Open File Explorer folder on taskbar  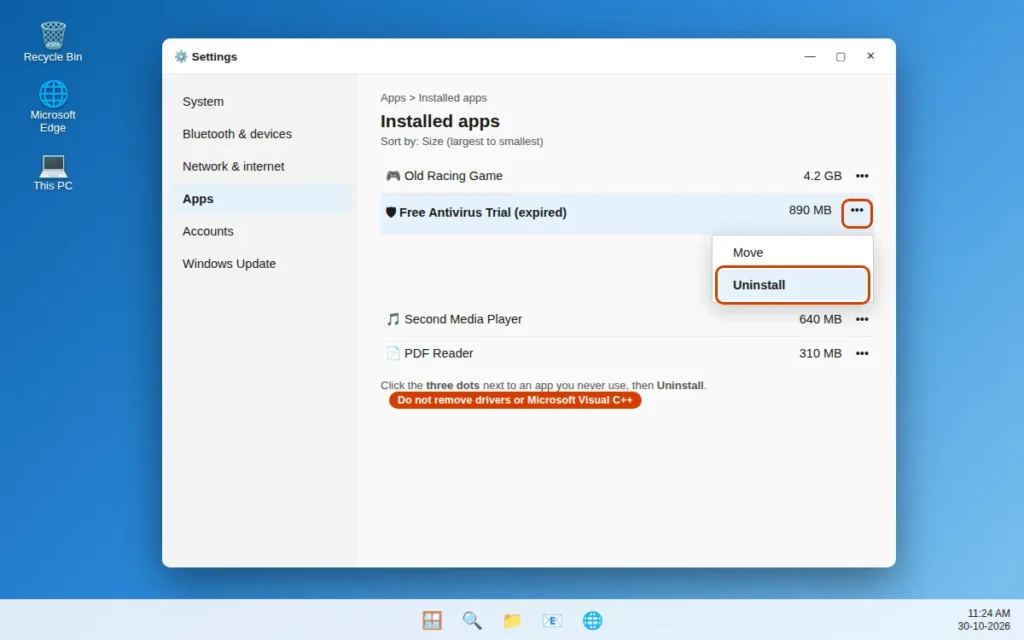(x=512, y=620)
